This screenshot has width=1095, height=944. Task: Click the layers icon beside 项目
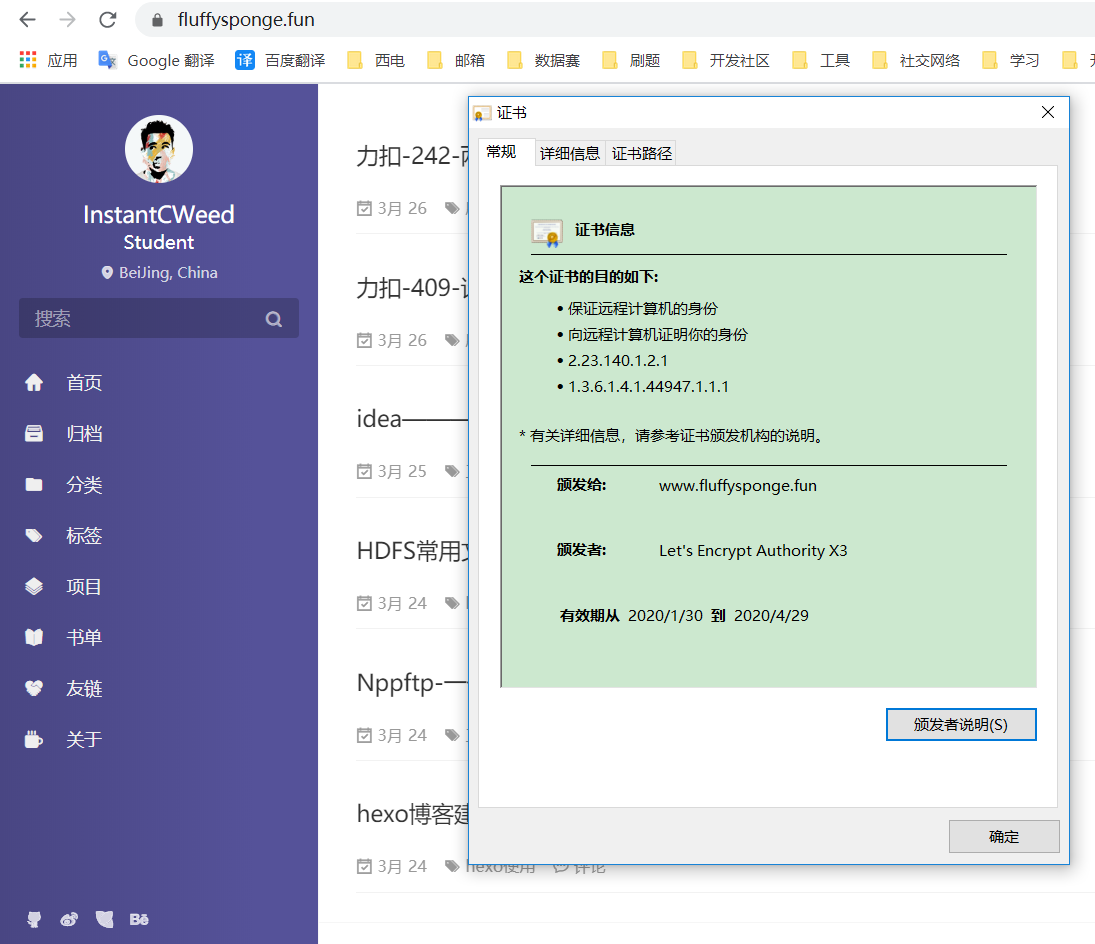pyautogui.click(x=34, y=587)
